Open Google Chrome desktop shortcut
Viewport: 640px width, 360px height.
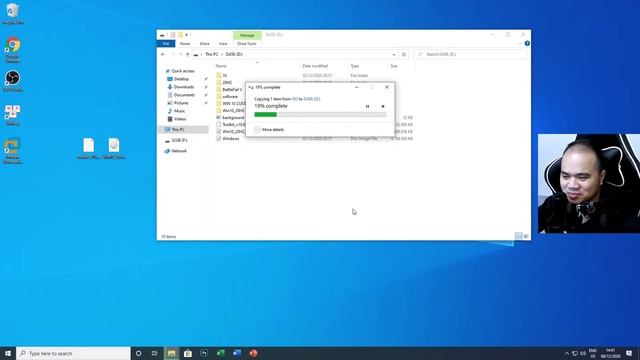(x=13, y=50)
